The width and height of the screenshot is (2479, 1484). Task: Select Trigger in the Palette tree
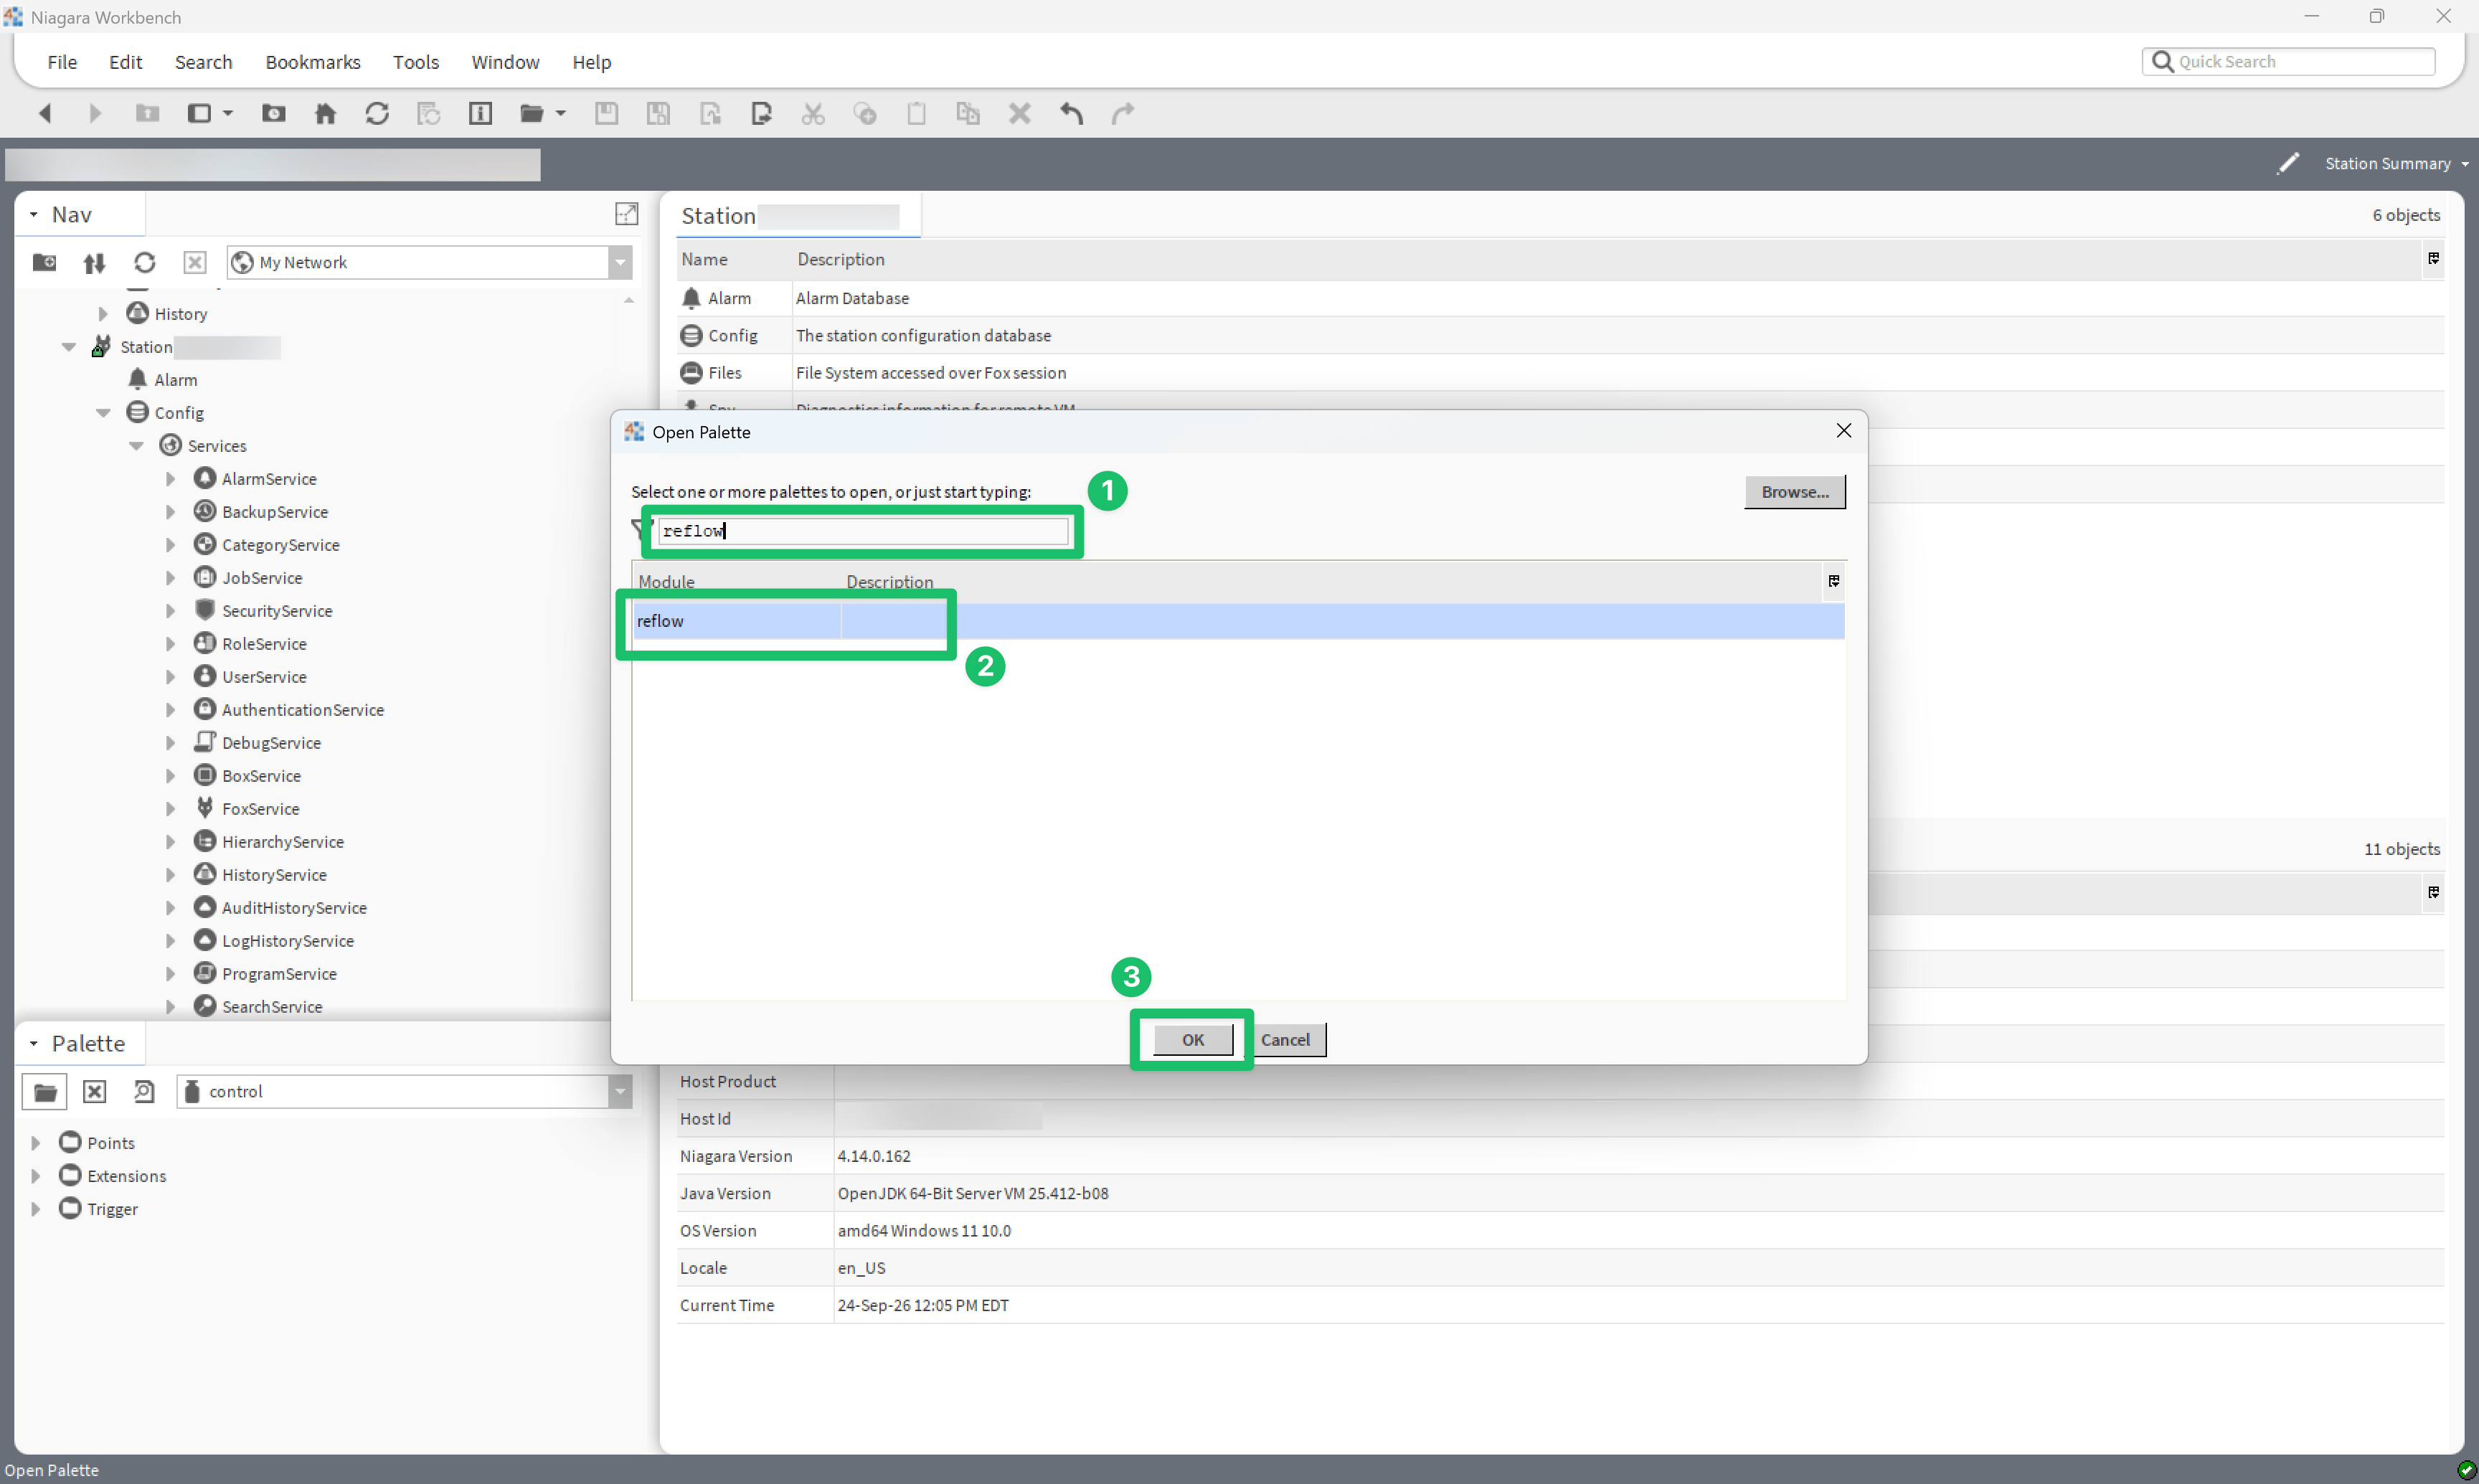(112, 1209)
